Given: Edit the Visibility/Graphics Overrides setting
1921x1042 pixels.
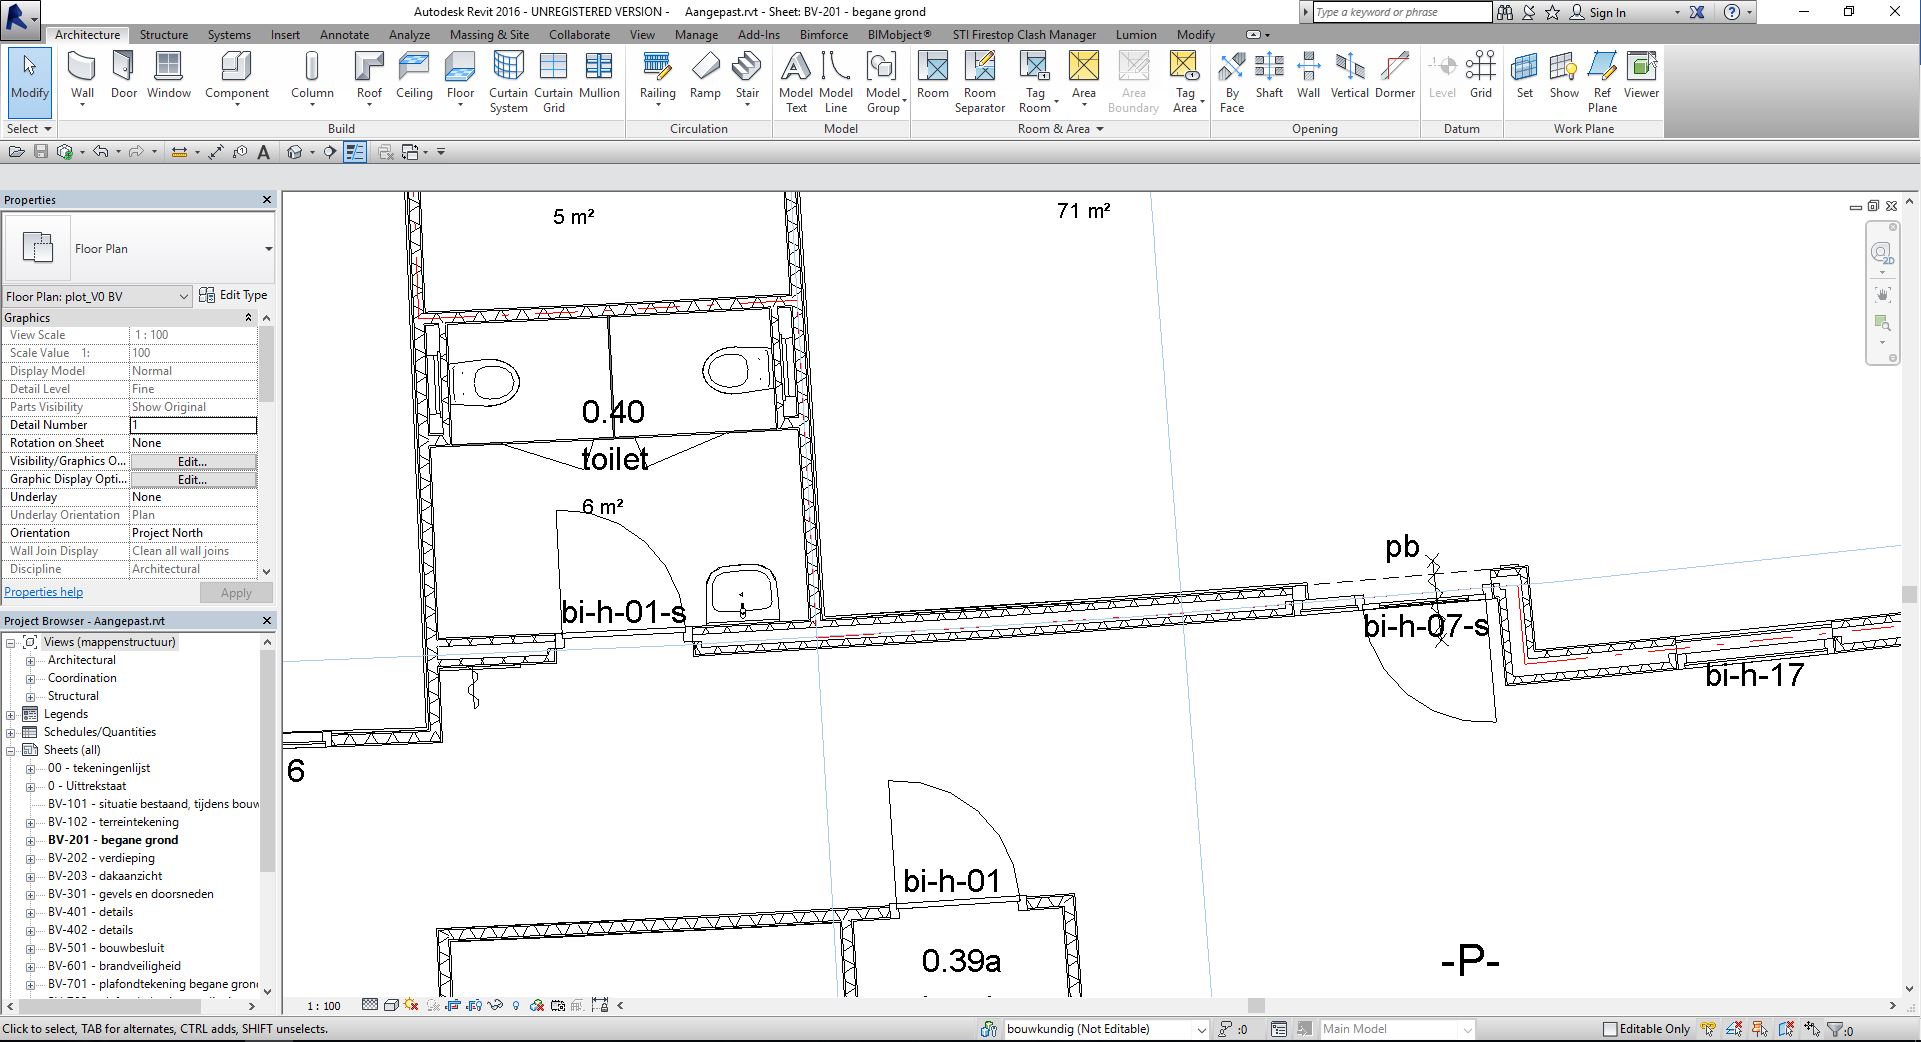Looking at the screenshot, I should click(193, 461).
